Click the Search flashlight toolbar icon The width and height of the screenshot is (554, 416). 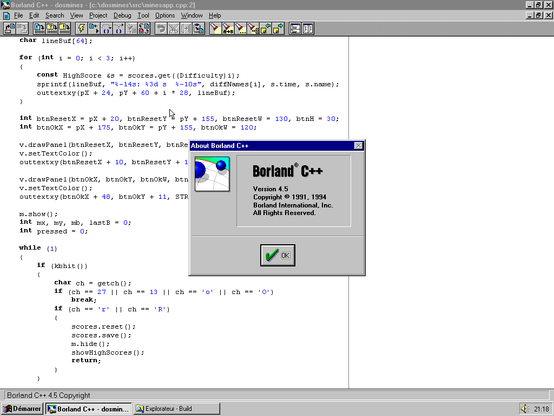tap(215, 28)
